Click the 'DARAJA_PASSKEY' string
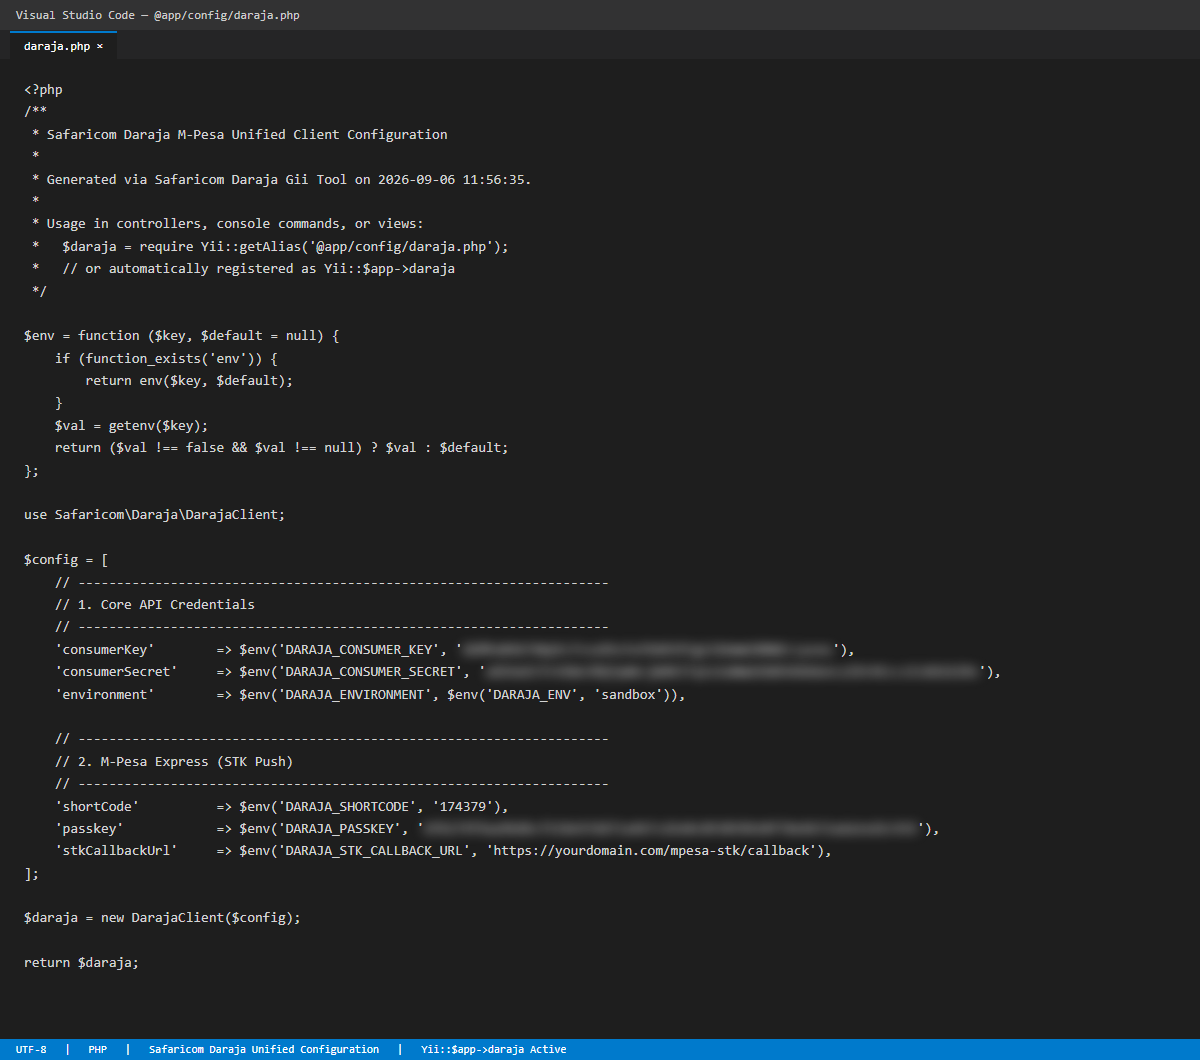The image size is (1200, 1060). 339,828
